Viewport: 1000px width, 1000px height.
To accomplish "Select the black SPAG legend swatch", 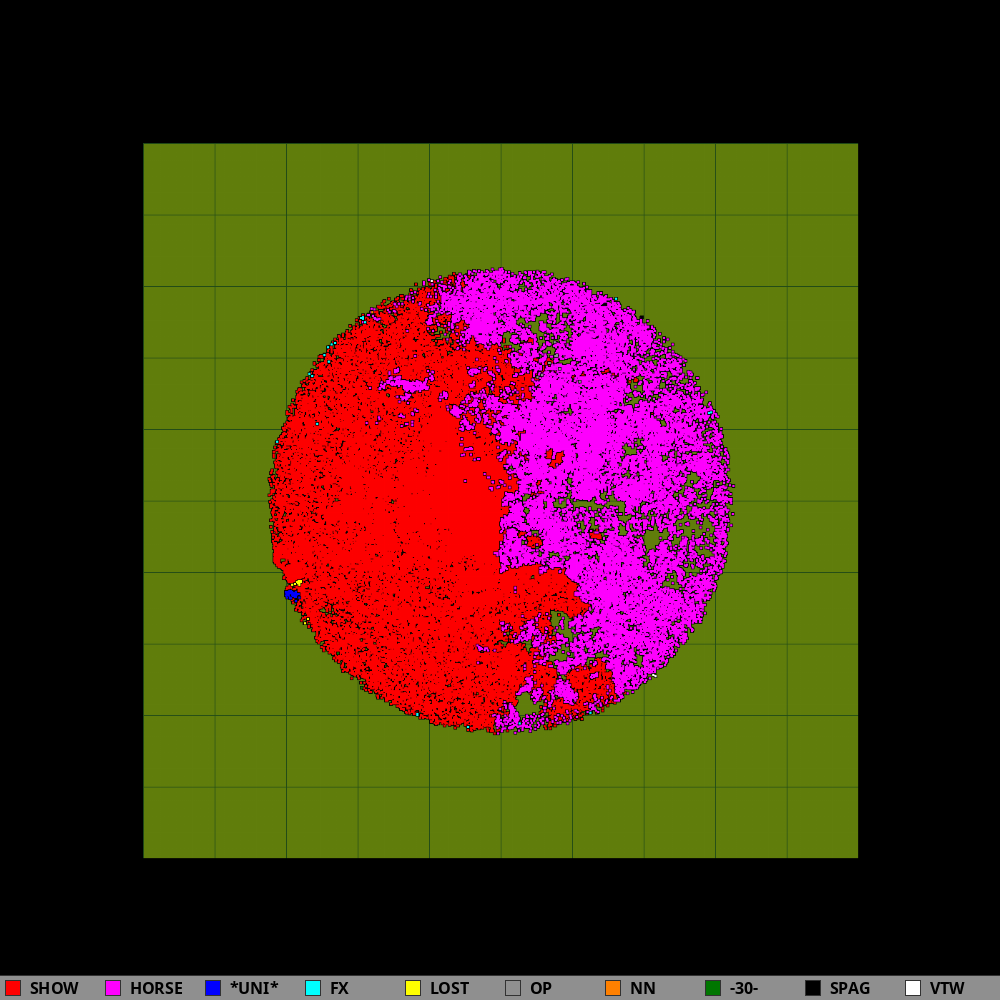I will [x=813, y=988].
